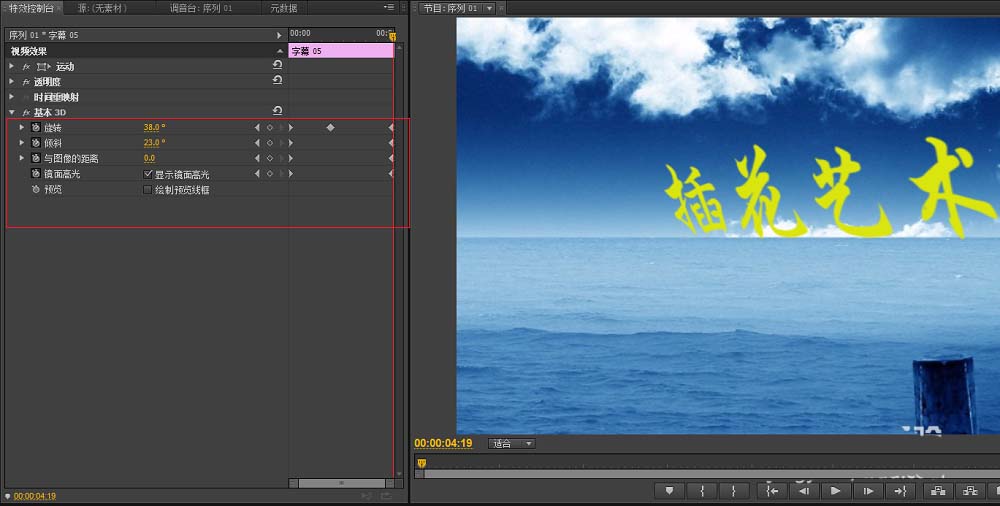The height and width of the screenshot is (506, 1000).
Task: Click effect controls timecode 00:00:04:19
Action: click(x=34, y=496)
